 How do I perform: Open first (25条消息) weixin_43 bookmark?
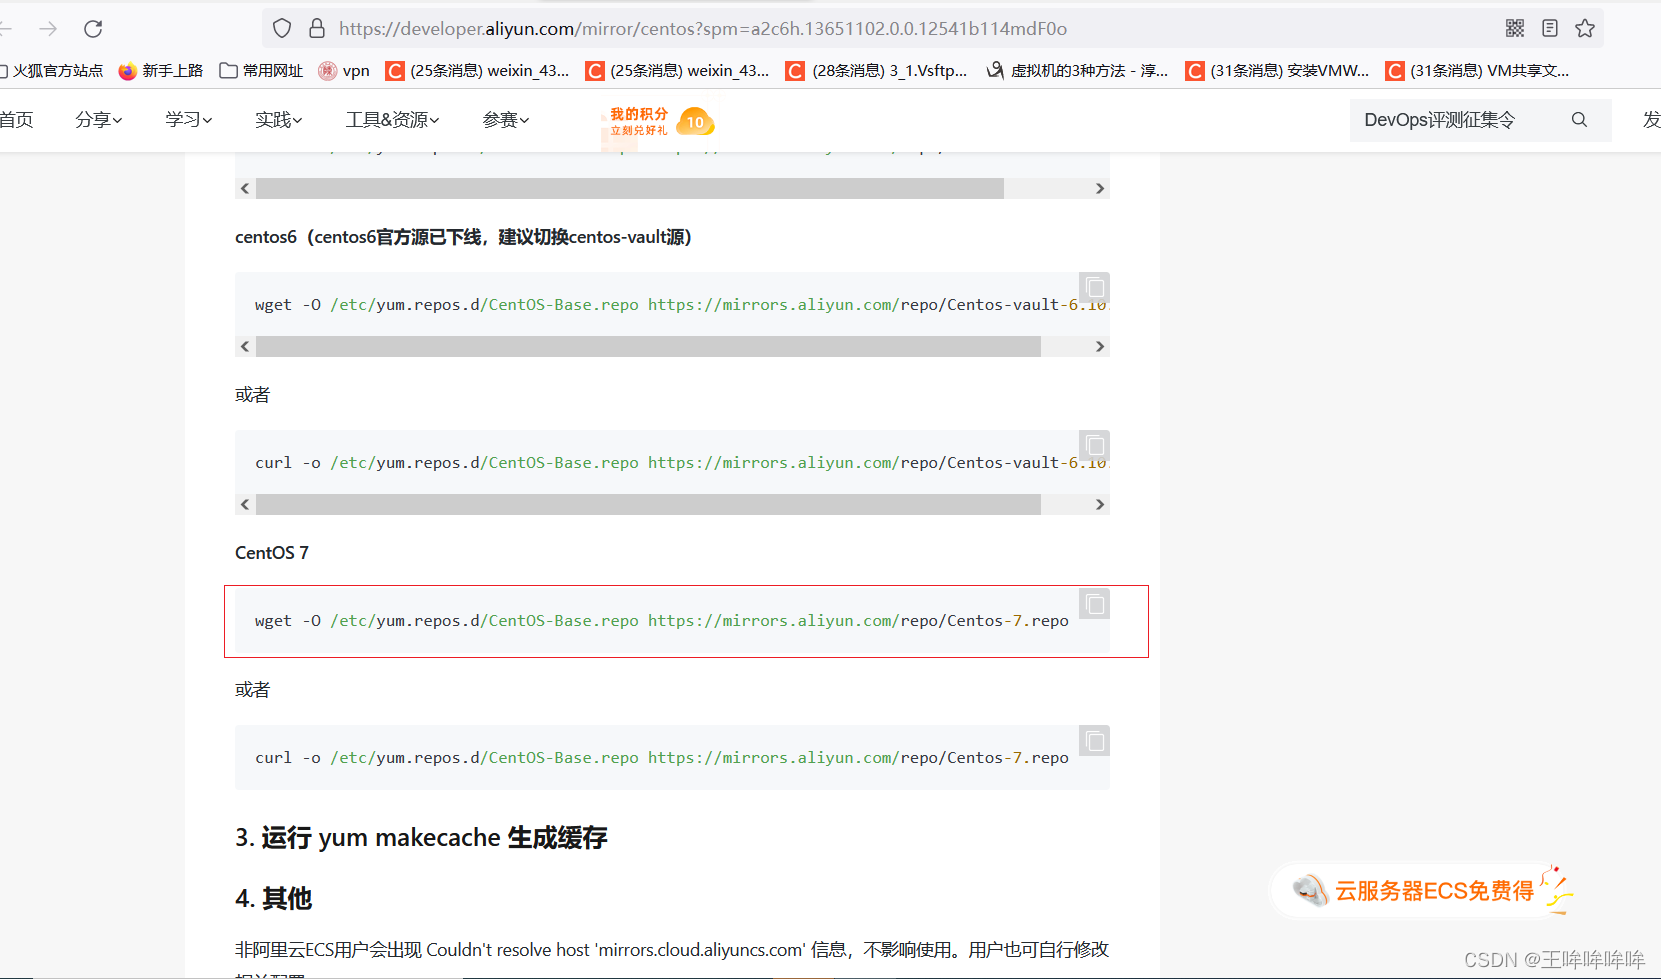pyautogui.click(x=477, y=71)
